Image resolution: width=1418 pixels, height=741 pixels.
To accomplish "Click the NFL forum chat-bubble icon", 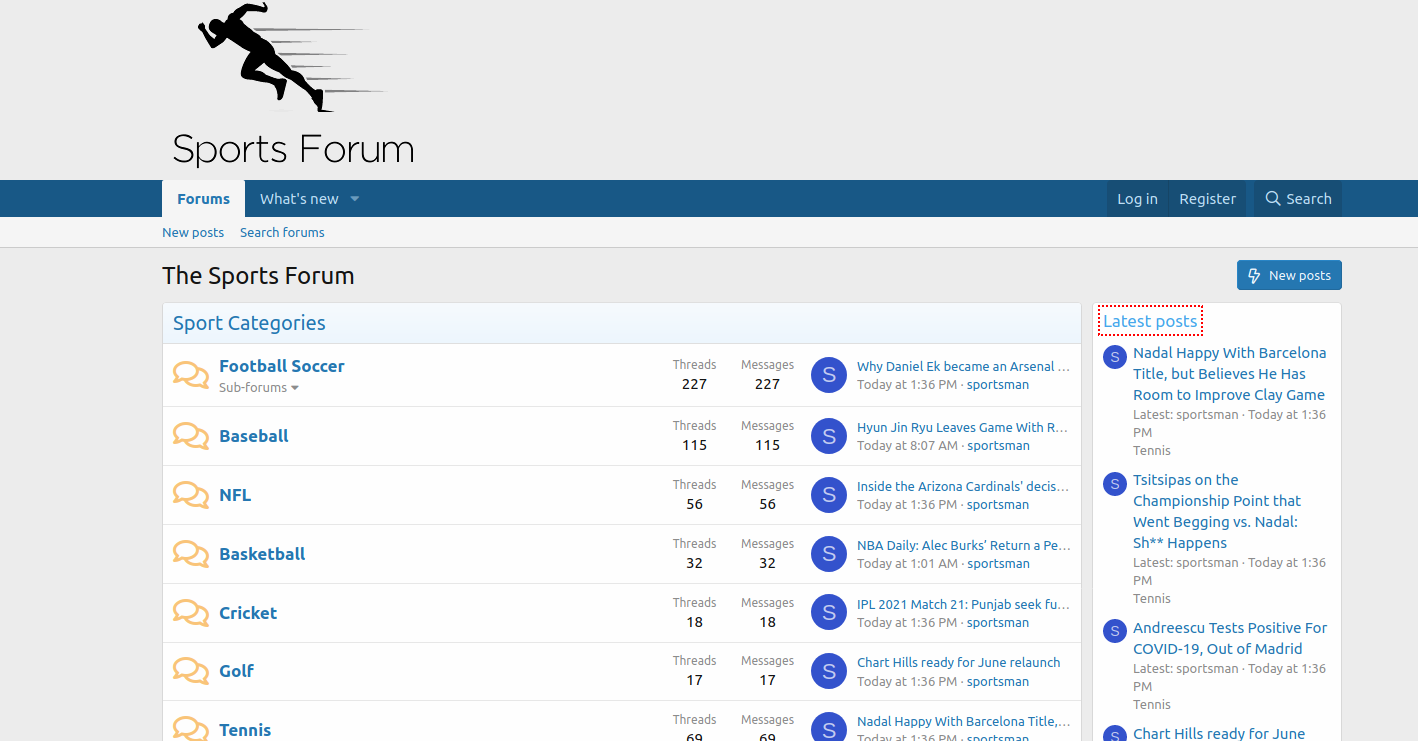I will tap(191, 495).
